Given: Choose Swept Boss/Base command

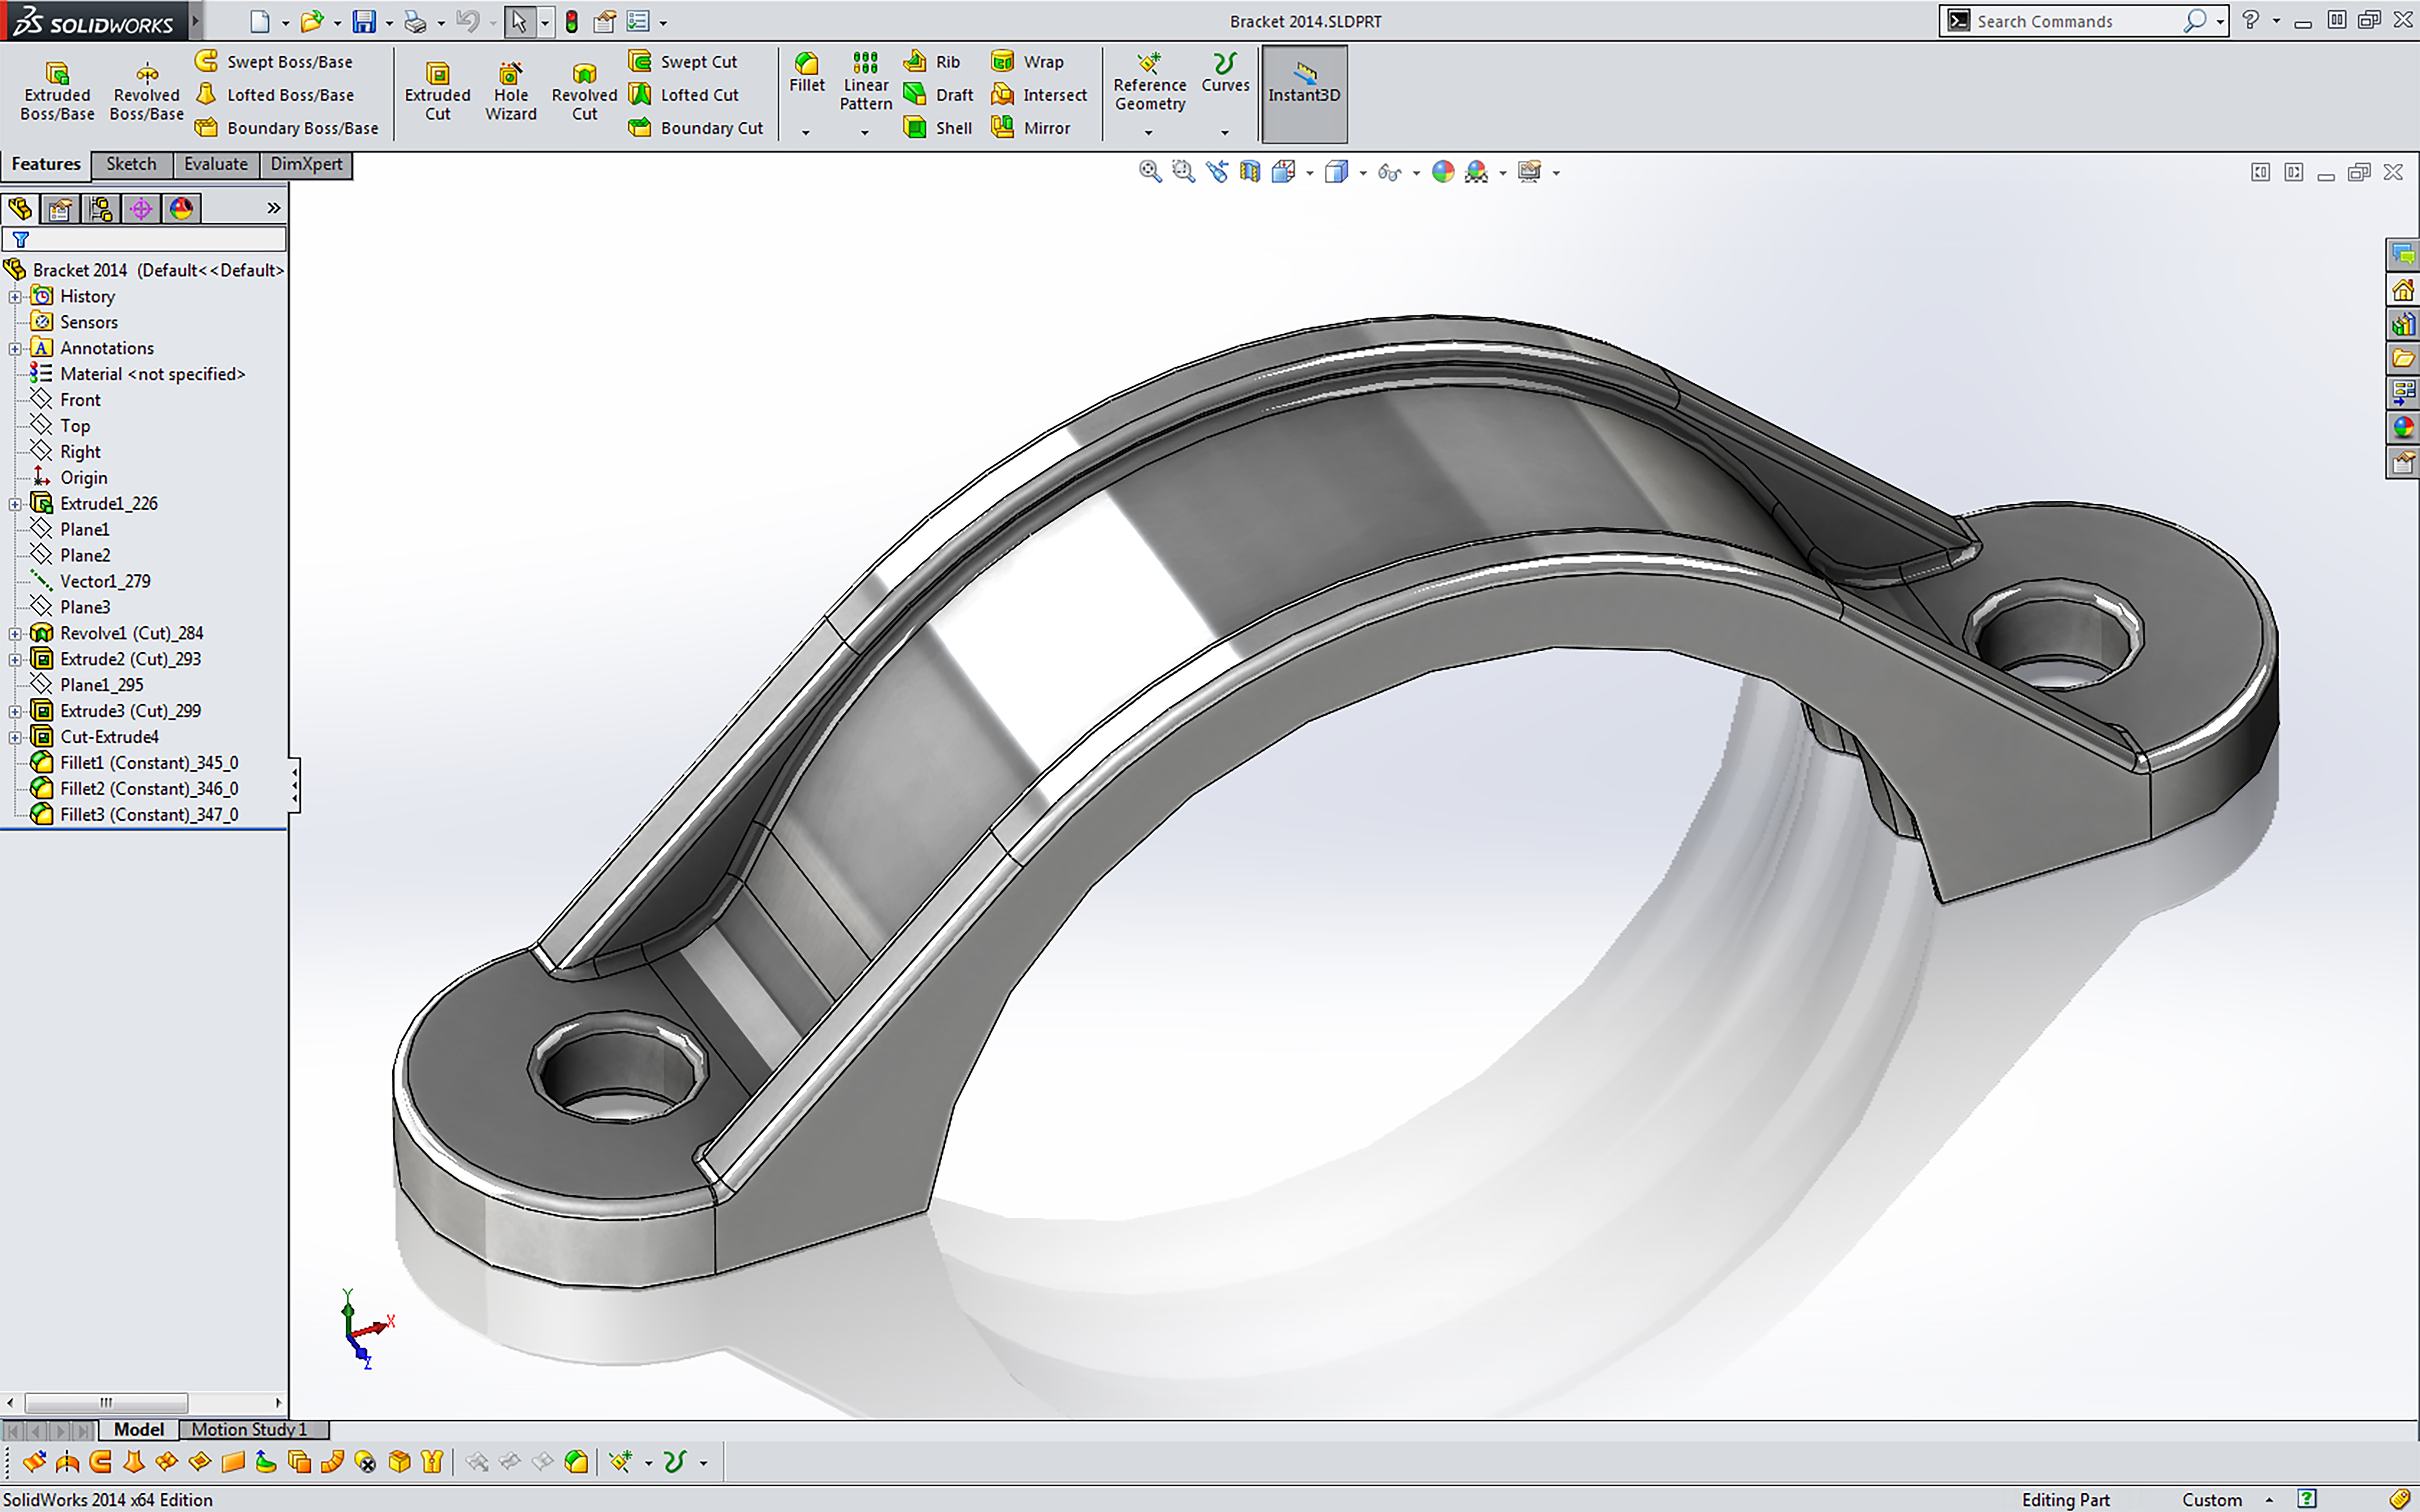Looking at the screenshot, I should pos(274,61).
